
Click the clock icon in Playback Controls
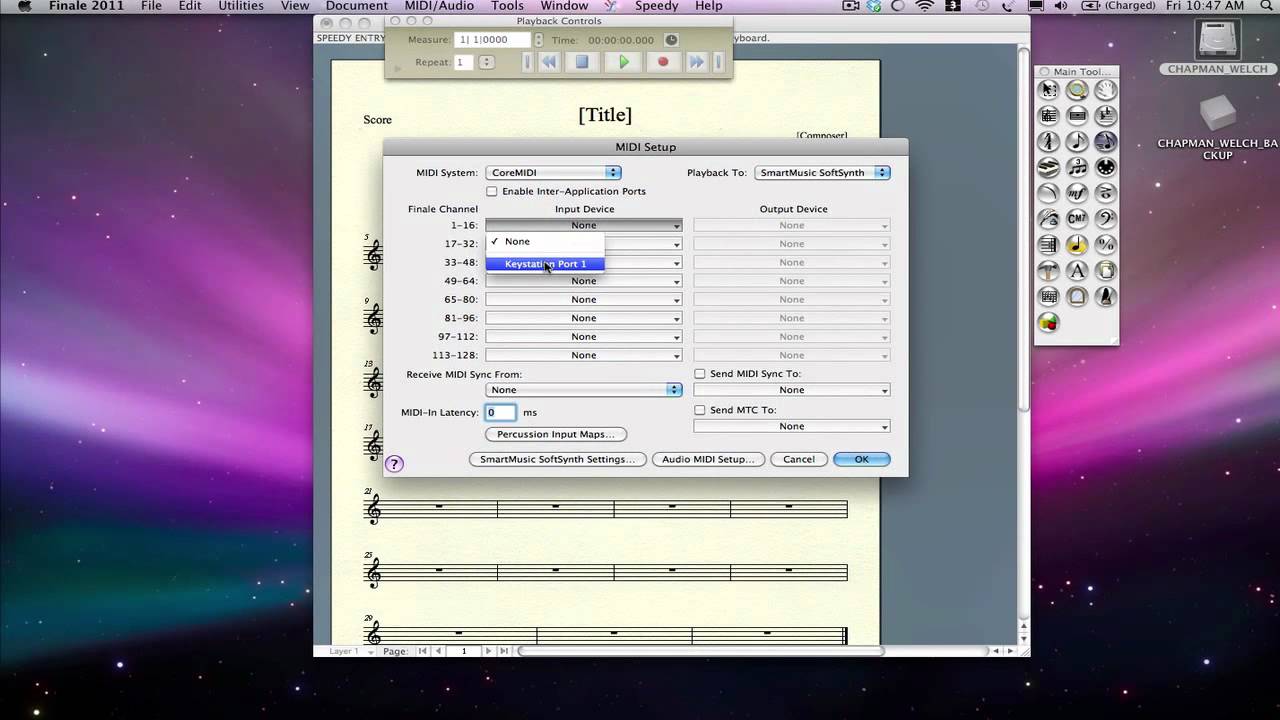(671, 40)
